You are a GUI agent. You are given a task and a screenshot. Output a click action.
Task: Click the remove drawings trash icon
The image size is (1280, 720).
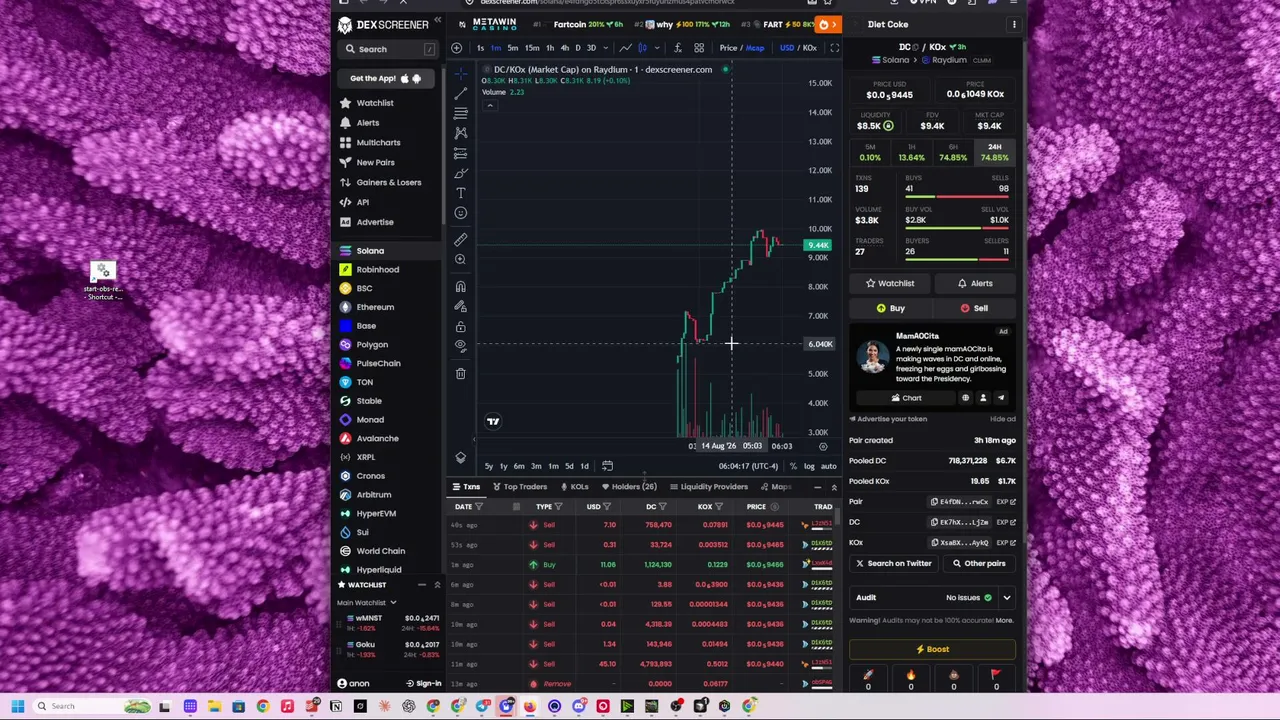[x=460, y=373]
